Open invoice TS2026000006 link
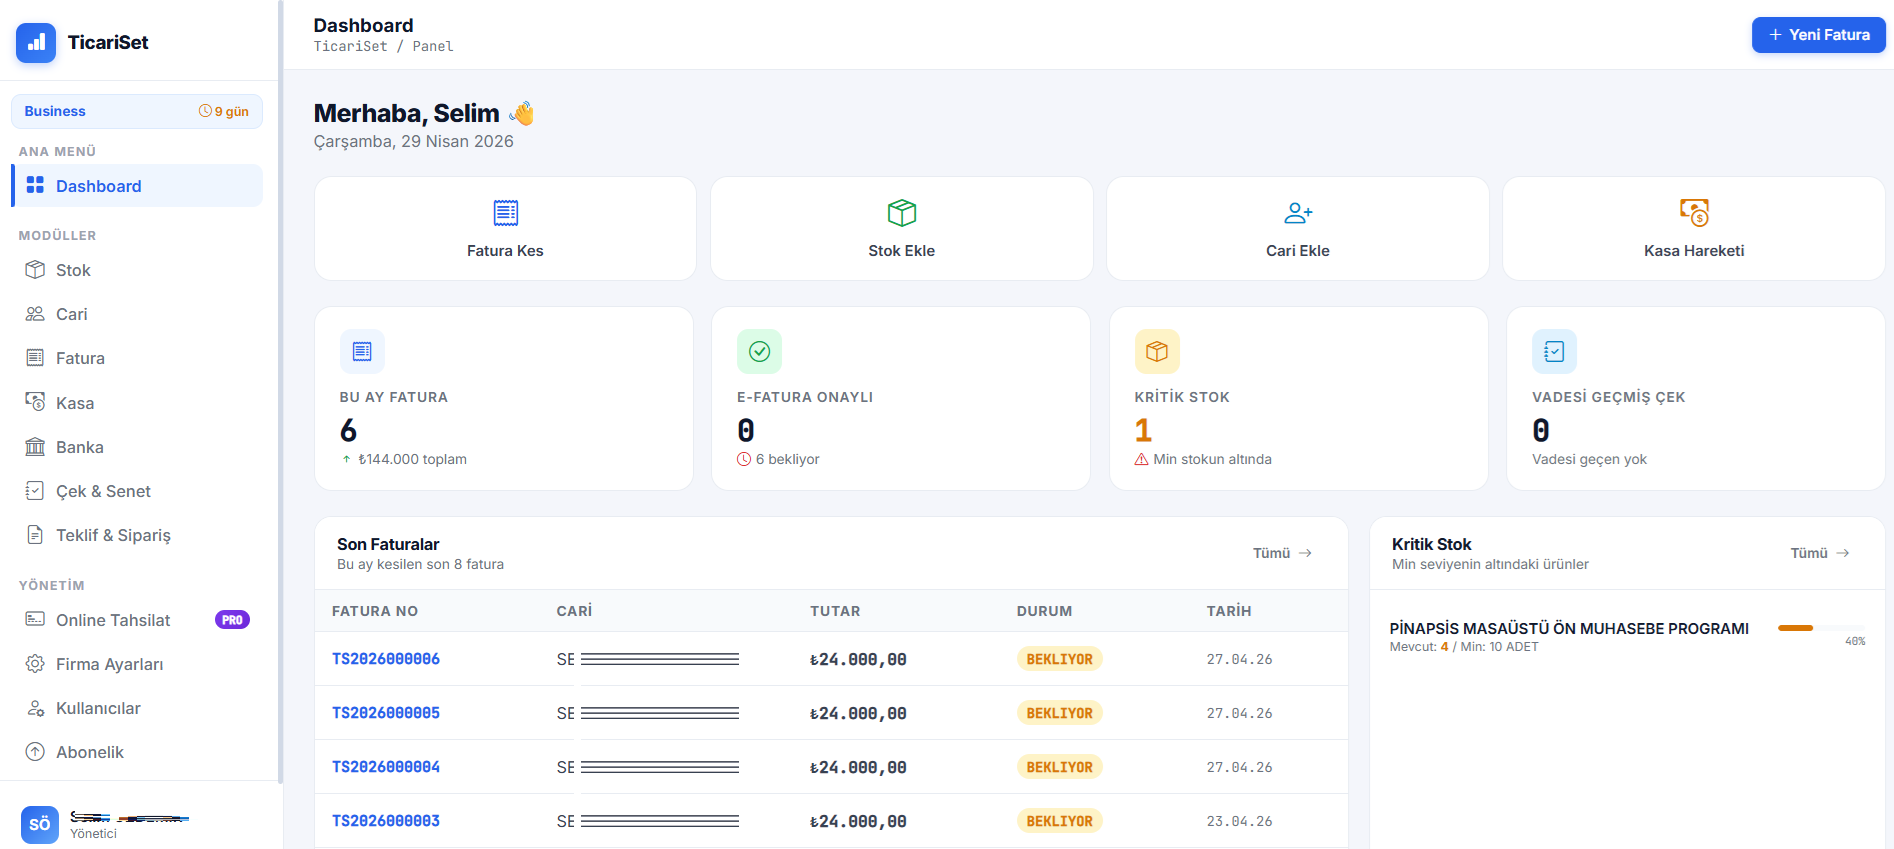 tap(386, 659)
